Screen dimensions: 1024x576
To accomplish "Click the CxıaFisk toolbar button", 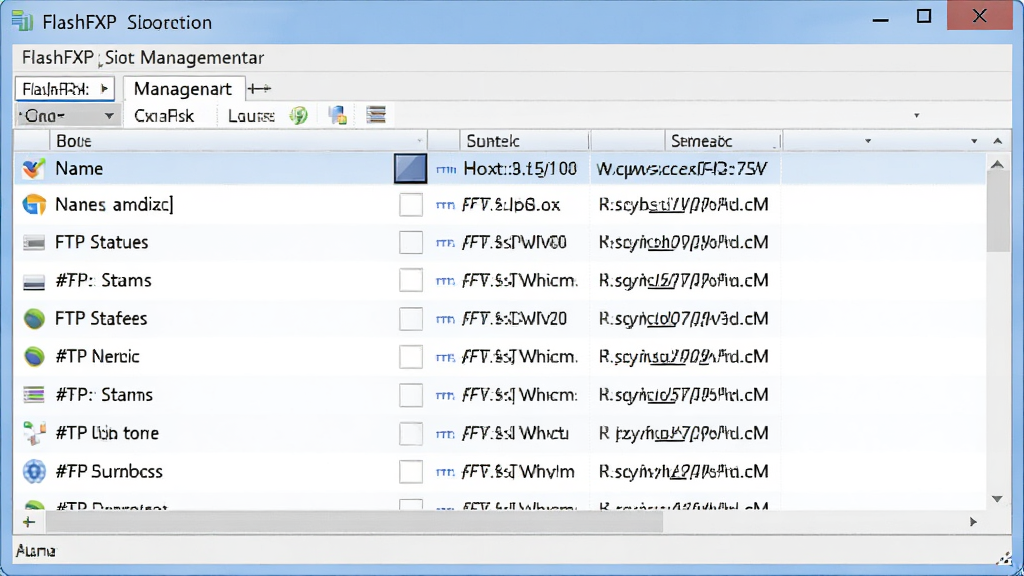I will click(164, 116).
